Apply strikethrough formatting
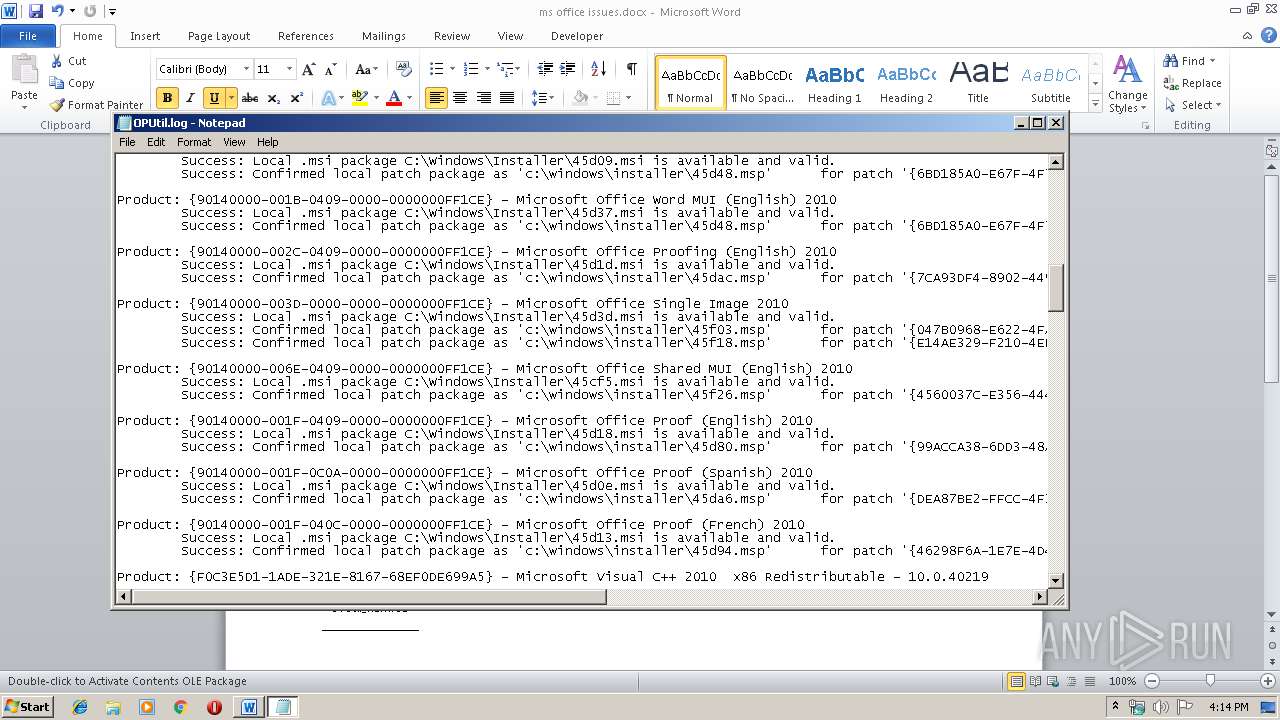The height and width of the screenshot is (720, 1280). 250,98
